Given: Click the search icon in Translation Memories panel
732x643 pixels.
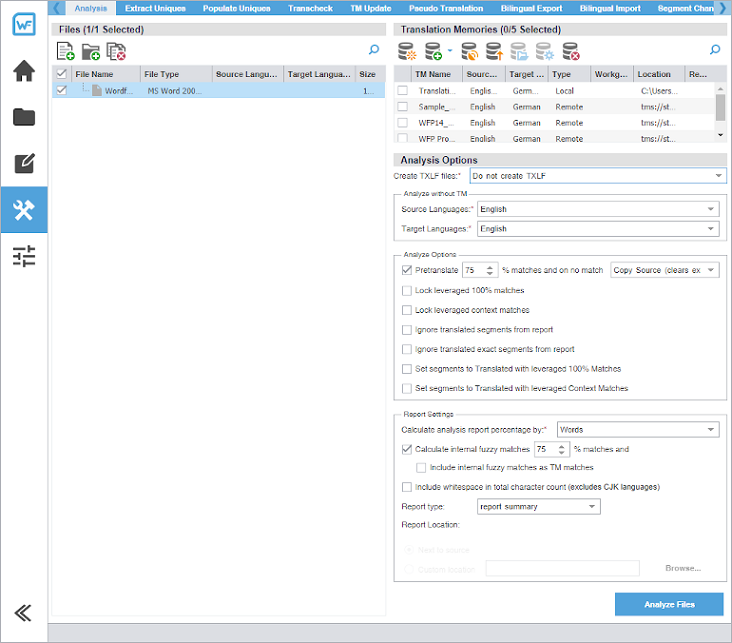Looking at the screenshot, I should click(715, 49).
